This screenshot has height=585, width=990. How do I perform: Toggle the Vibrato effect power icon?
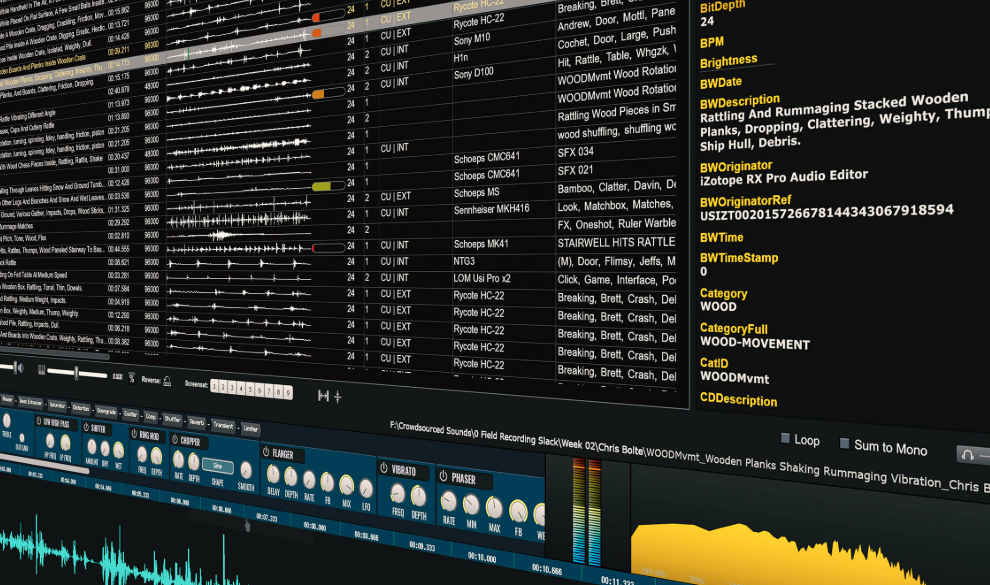384,470
